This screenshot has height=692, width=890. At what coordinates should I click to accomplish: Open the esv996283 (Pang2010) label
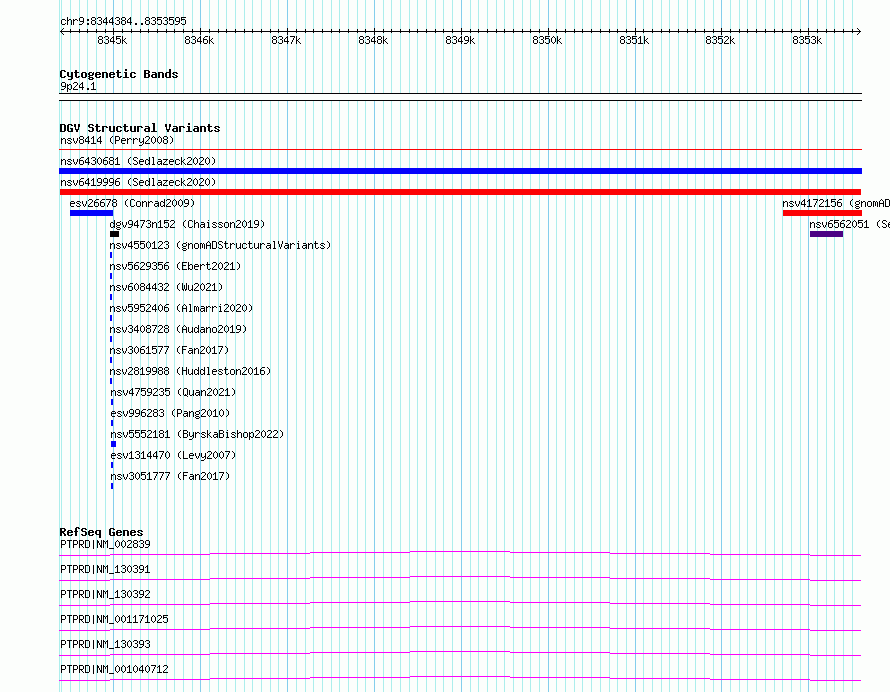(x=170, y=413)
